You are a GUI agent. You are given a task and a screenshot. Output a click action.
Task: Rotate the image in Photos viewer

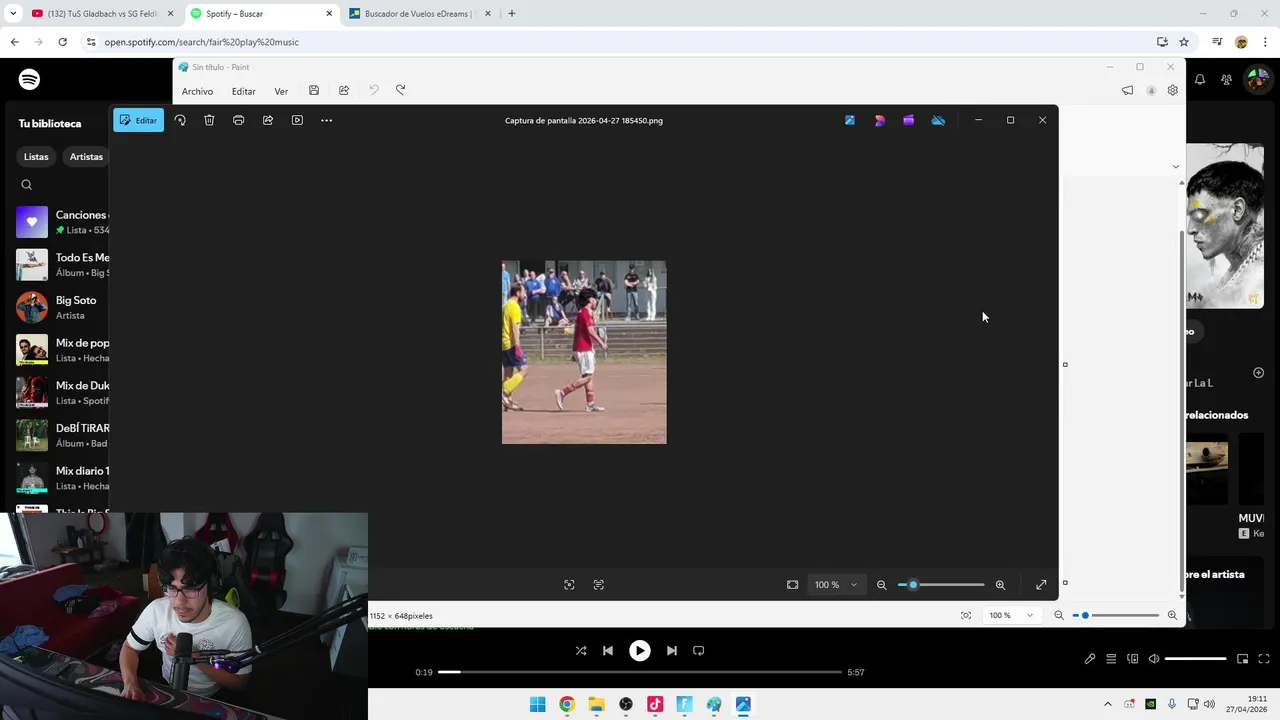[180, 120]
